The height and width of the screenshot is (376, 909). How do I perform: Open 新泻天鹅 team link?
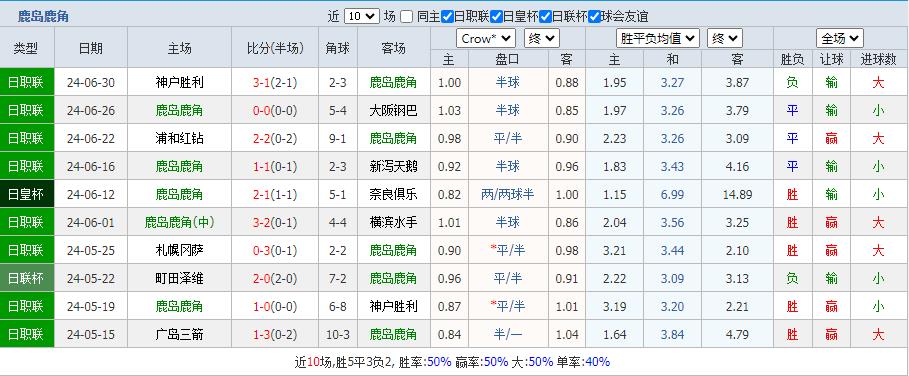[394, 166]
